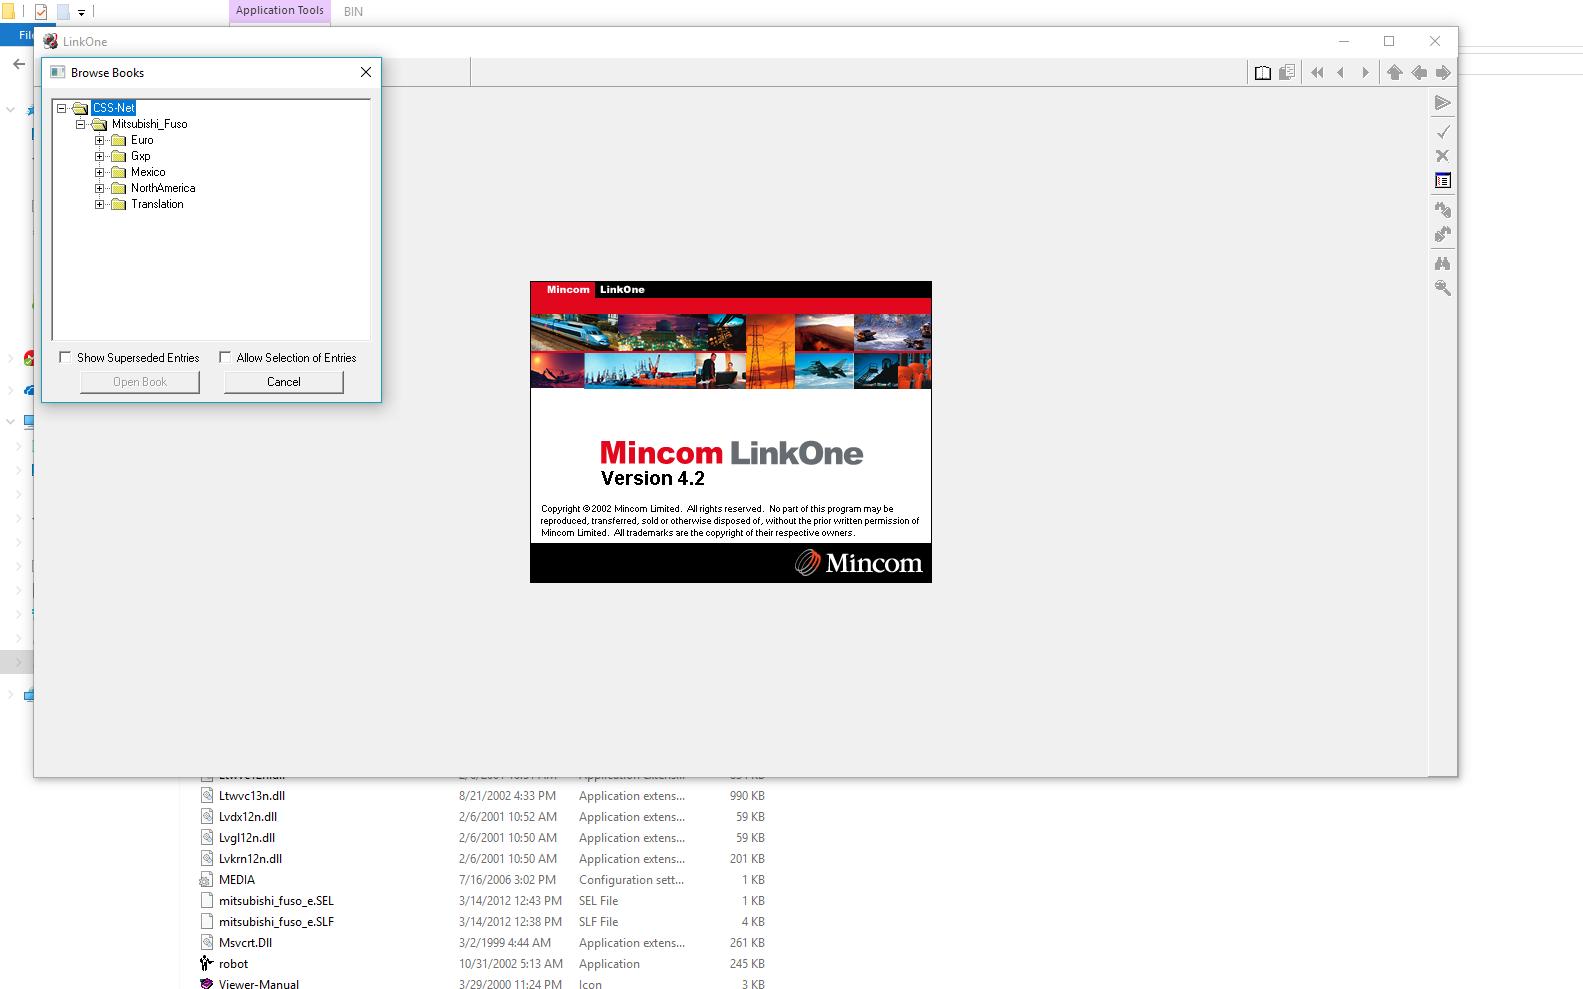Click the checkmark icon in side toolbar
The image size is (1583, 989).
click(1442, 132)
